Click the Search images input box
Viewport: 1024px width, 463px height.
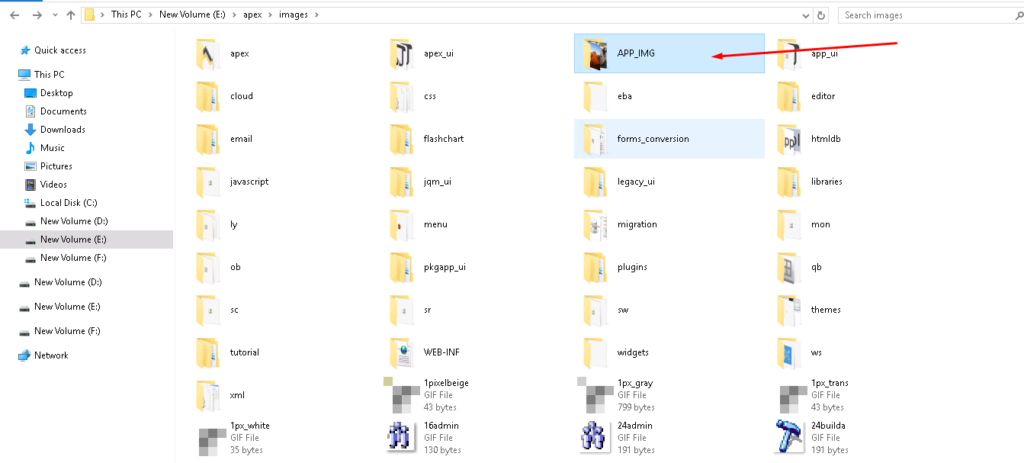click(920, 15)
